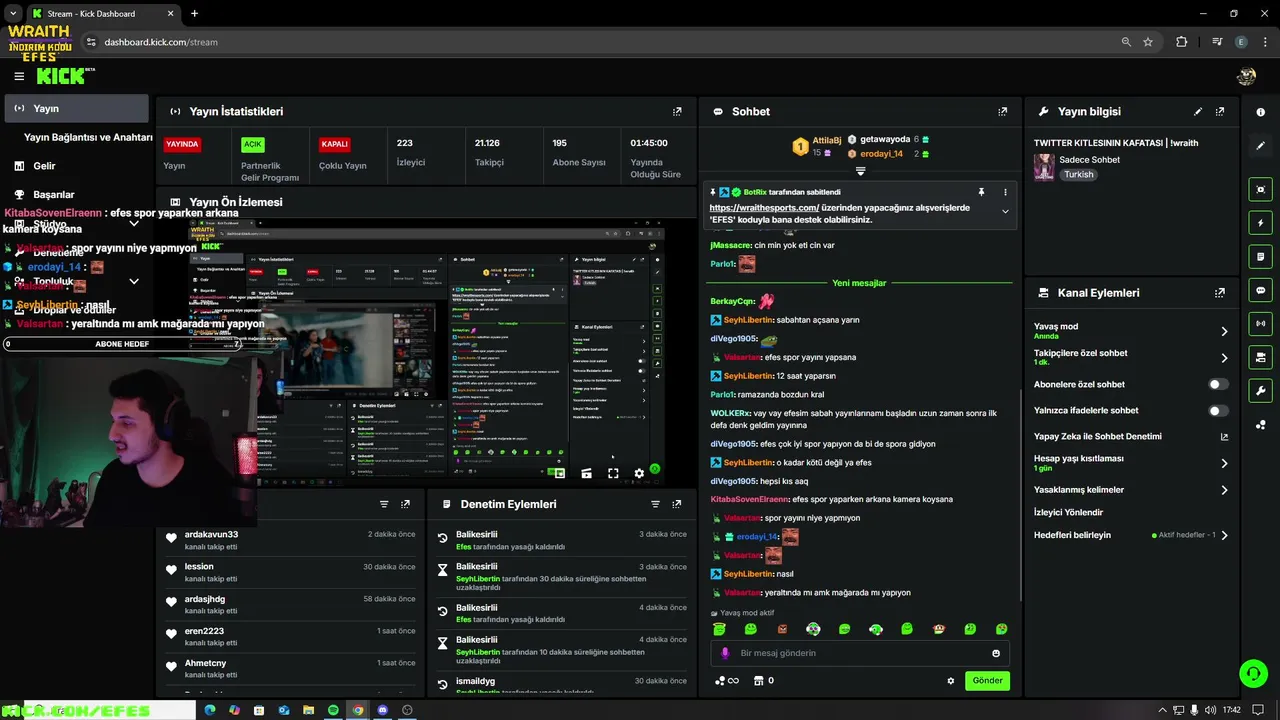The image size is (1280, 720).
Task: Toggle Yalnızca ifadelerle sohbet switch
Action: click(1218, 410)
